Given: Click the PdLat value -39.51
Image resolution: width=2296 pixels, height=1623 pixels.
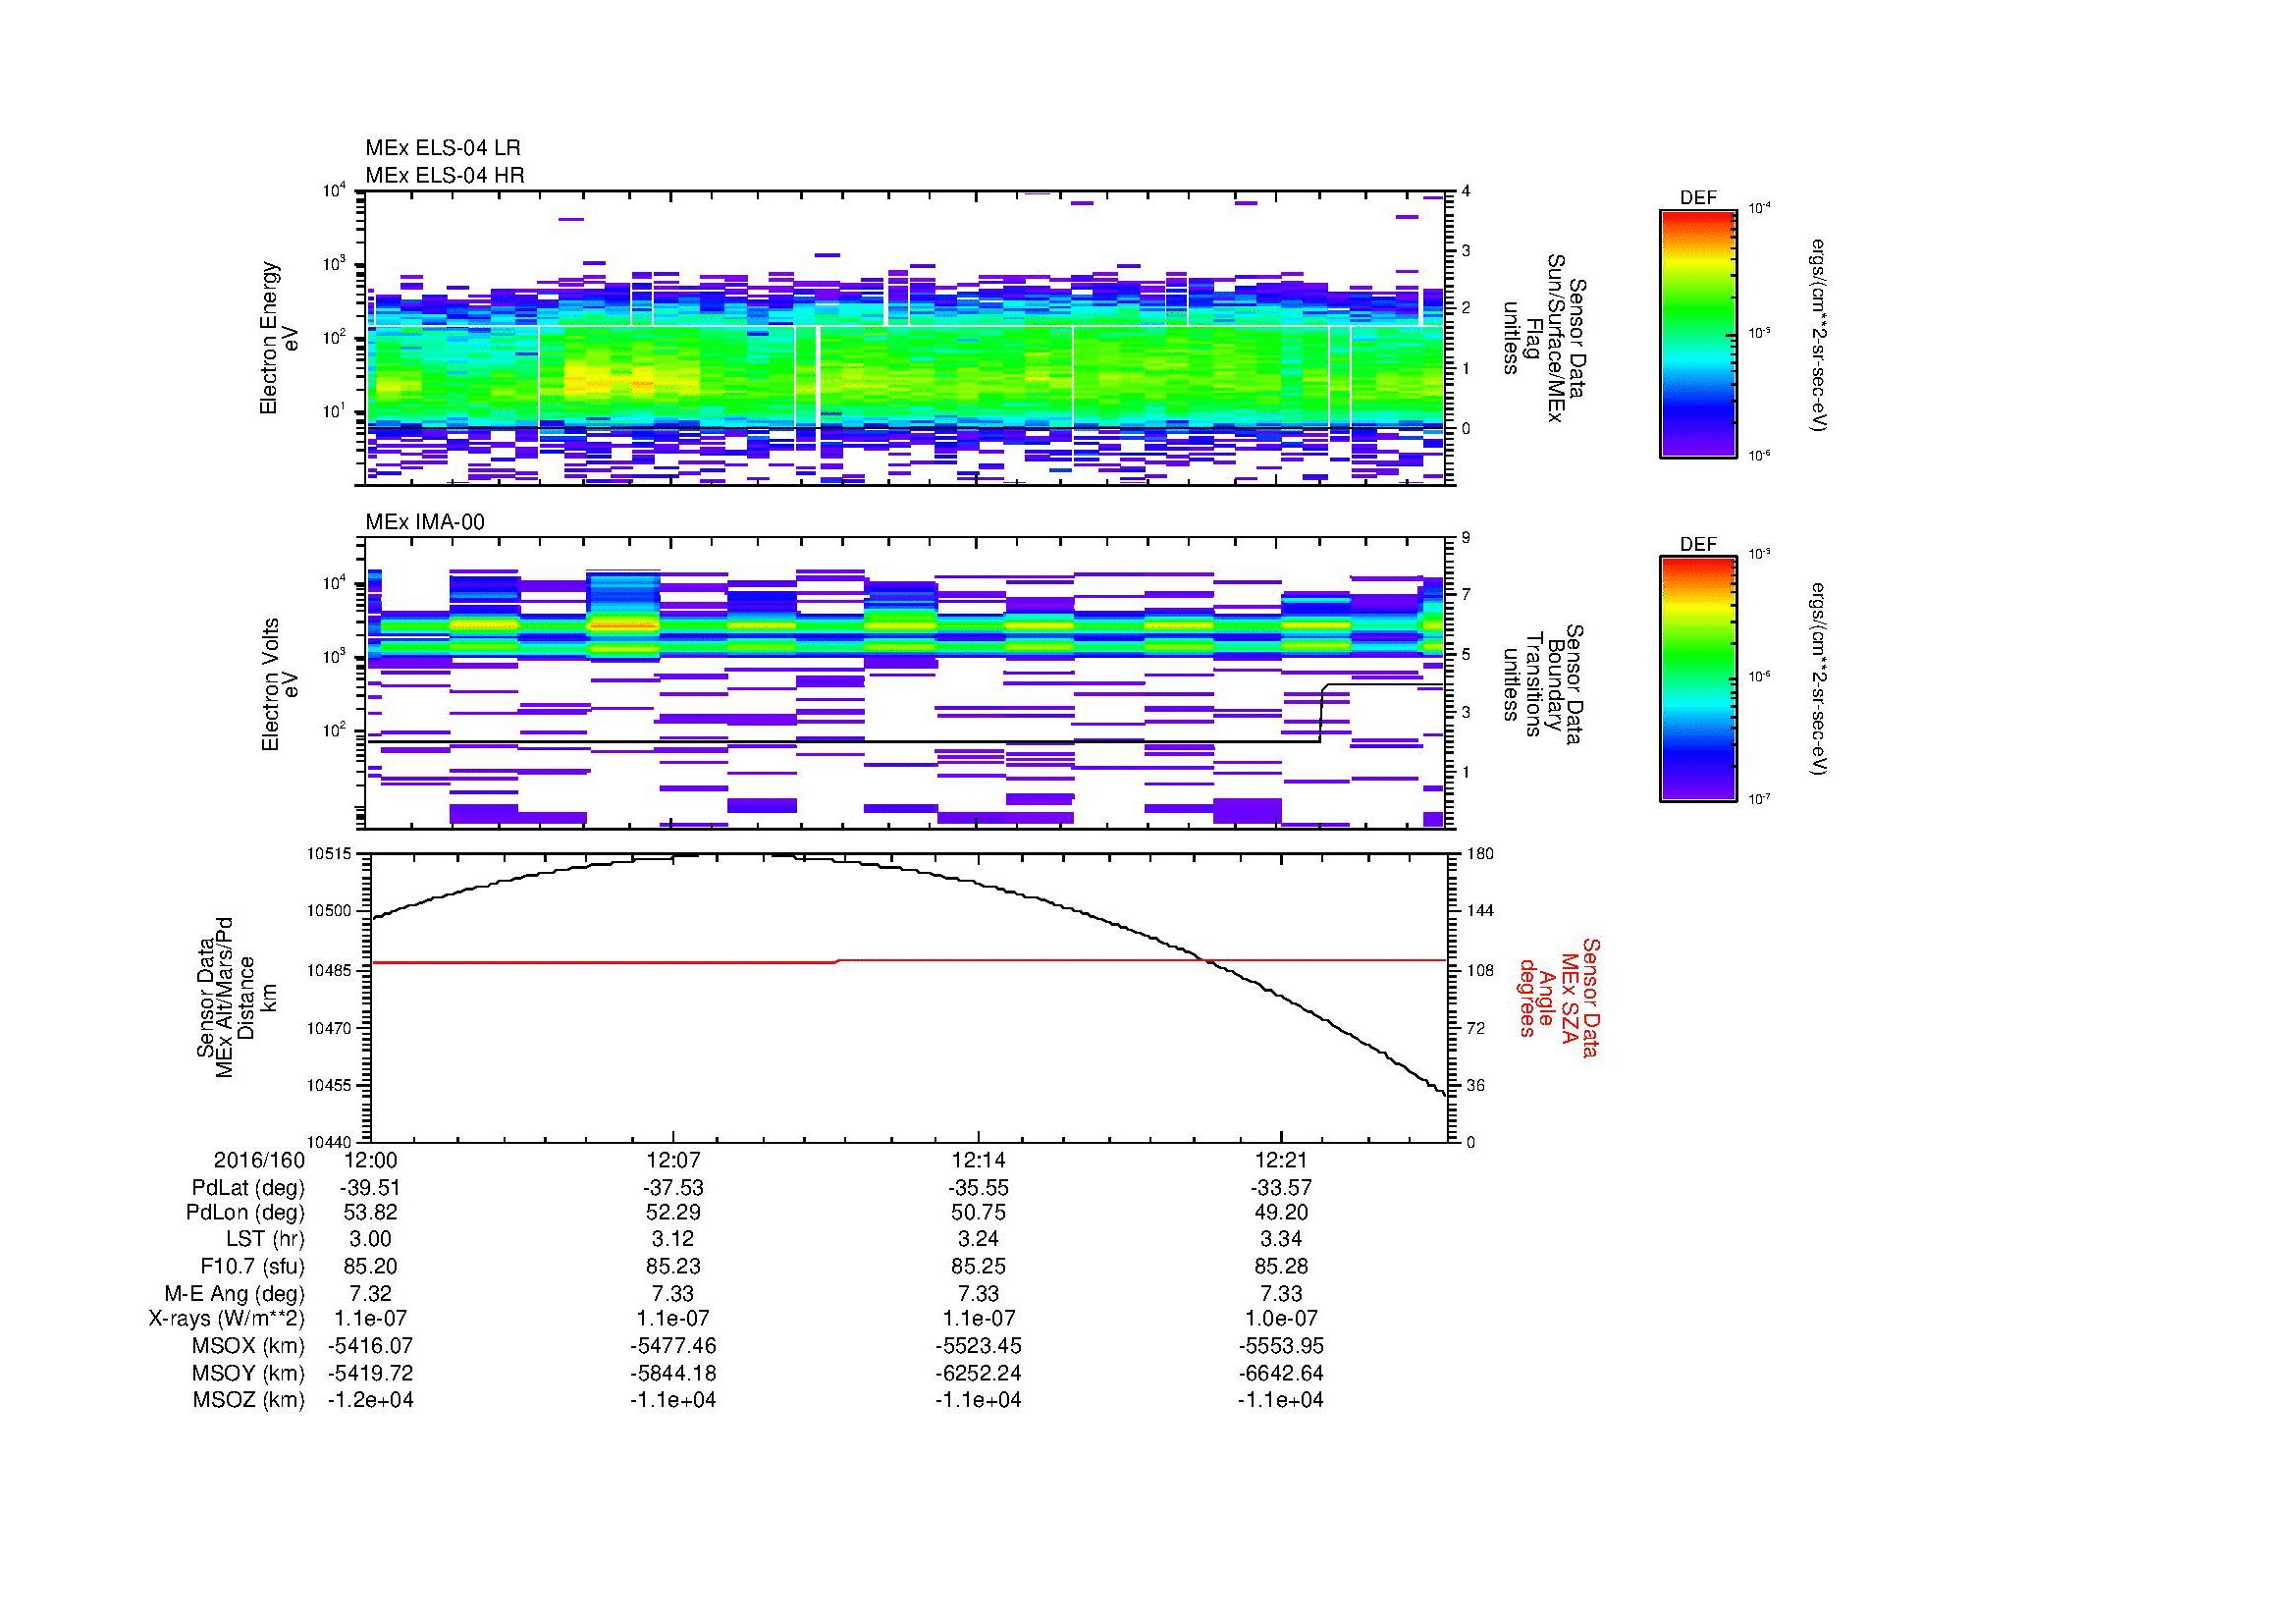Looking at the screenshot, I should [x=370, y=1189].
